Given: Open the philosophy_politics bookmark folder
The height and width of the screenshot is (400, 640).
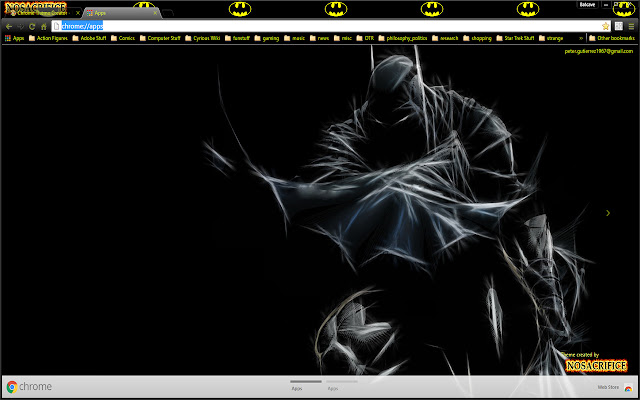Looking at the screenshot, I should tap(403, 38).
